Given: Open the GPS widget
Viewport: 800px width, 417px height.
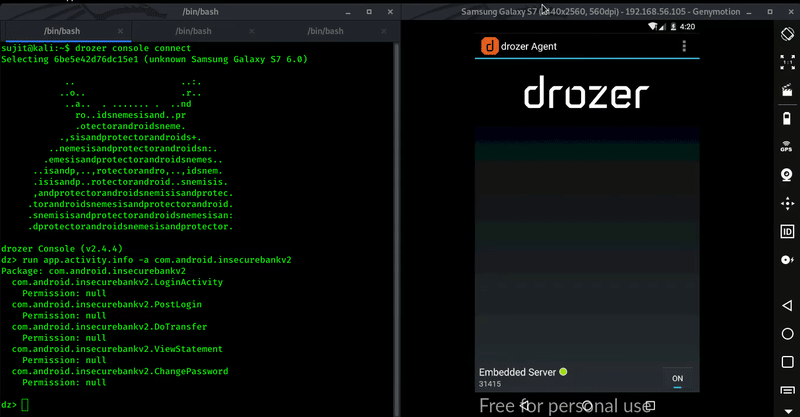Looking at the screenshot, I should pyautogui.click(x=786, y=147).
